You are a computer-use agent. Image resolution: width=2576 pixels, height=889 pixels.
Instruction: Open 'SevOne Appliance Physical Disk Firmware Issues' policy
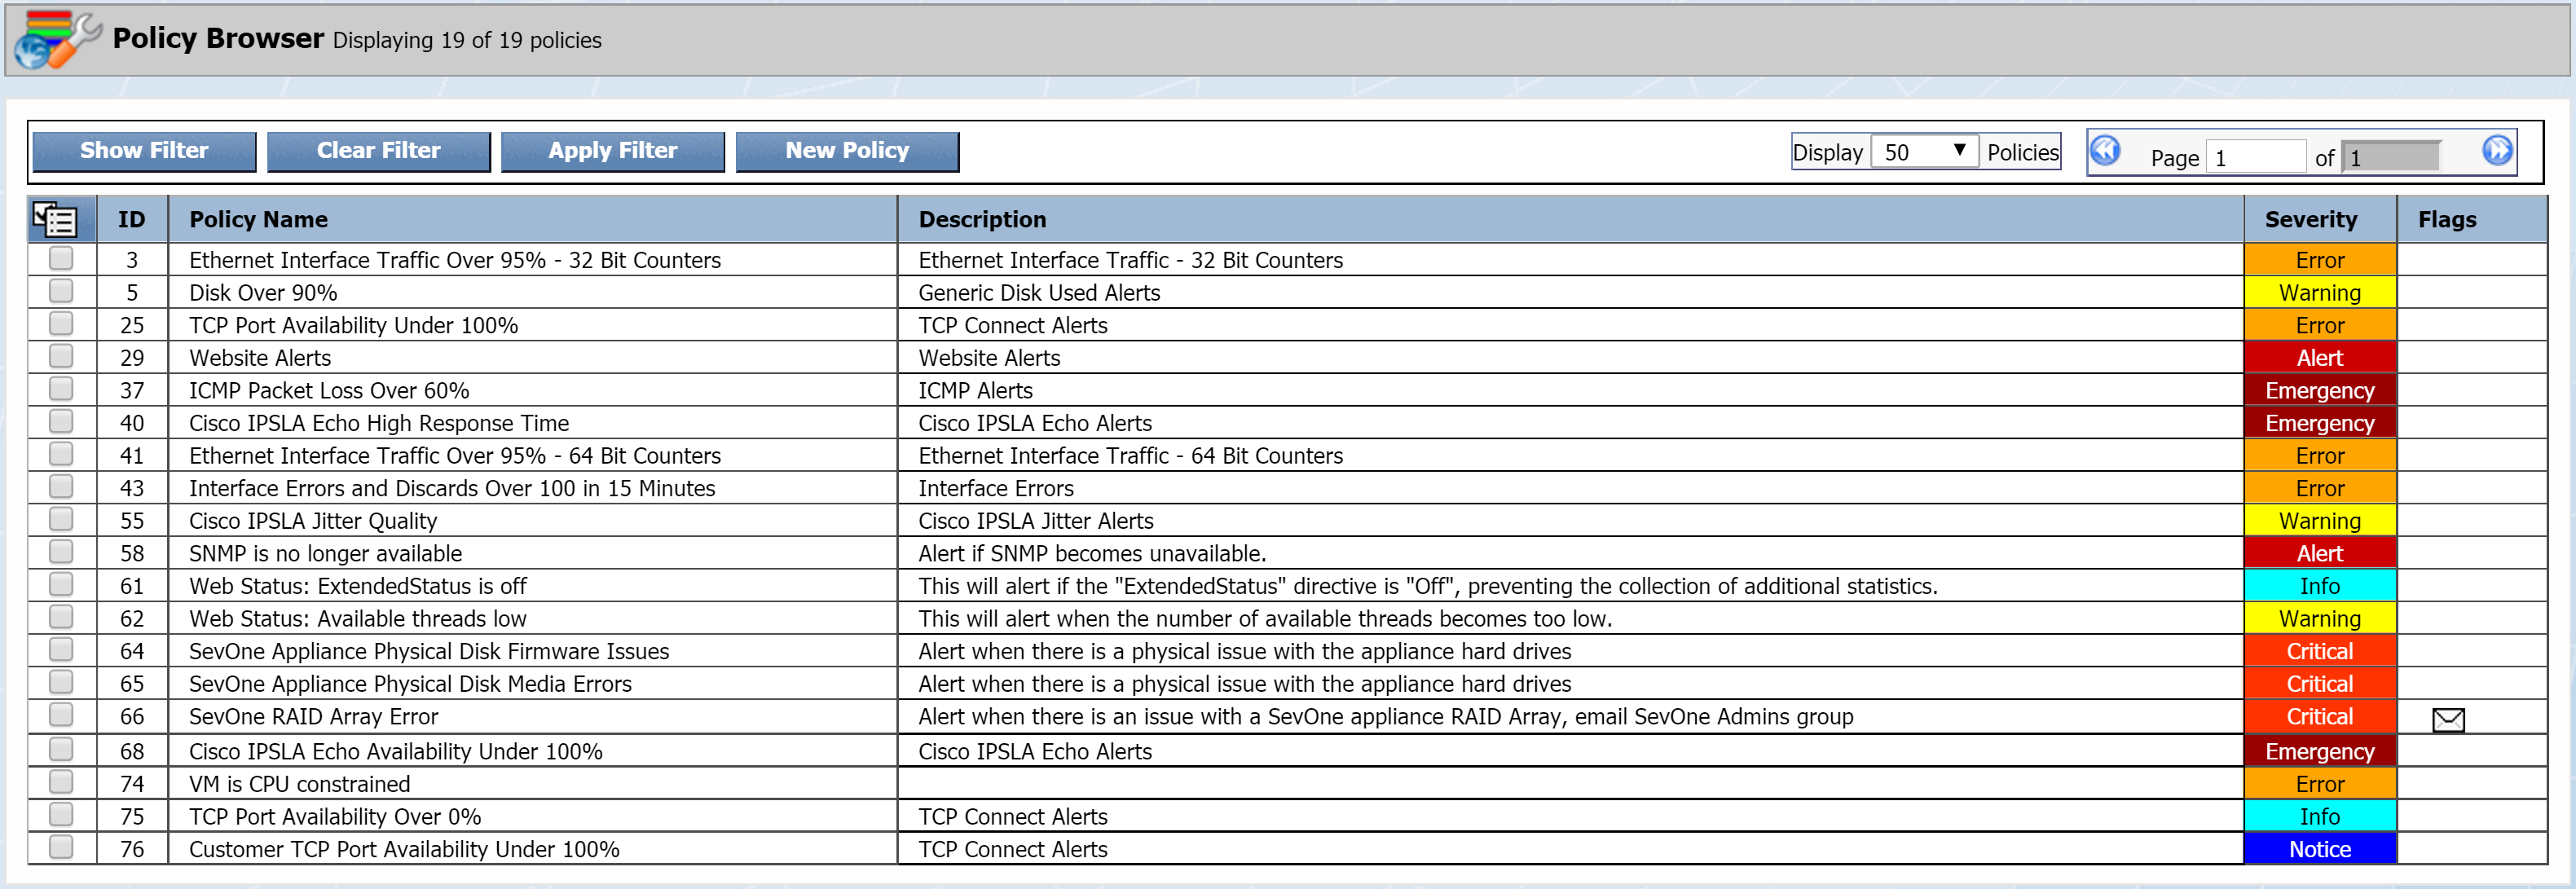(x=429, y=651)
